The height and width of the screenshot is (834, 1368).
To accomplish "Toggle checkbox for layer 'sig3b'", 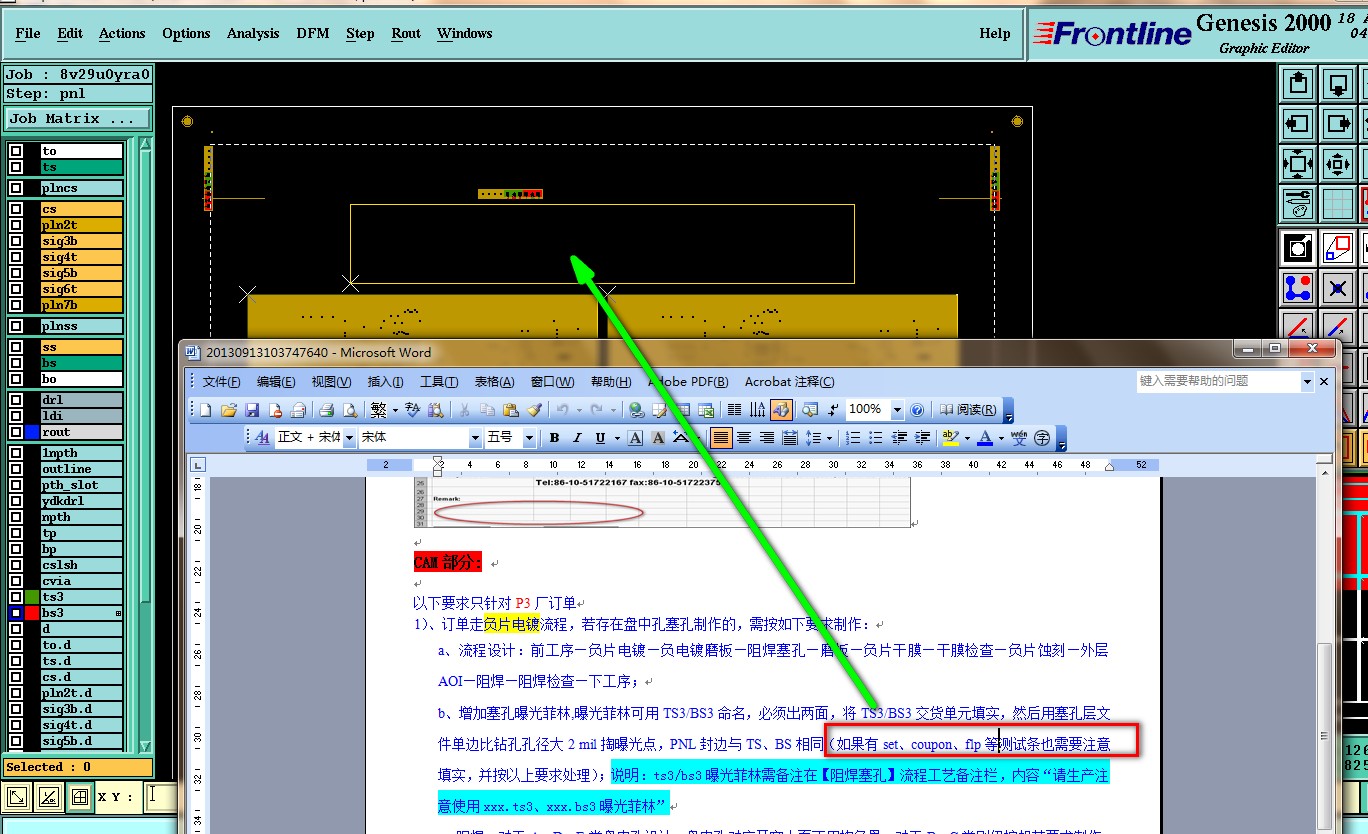I will pyautogui.click(x=15, y=241).
